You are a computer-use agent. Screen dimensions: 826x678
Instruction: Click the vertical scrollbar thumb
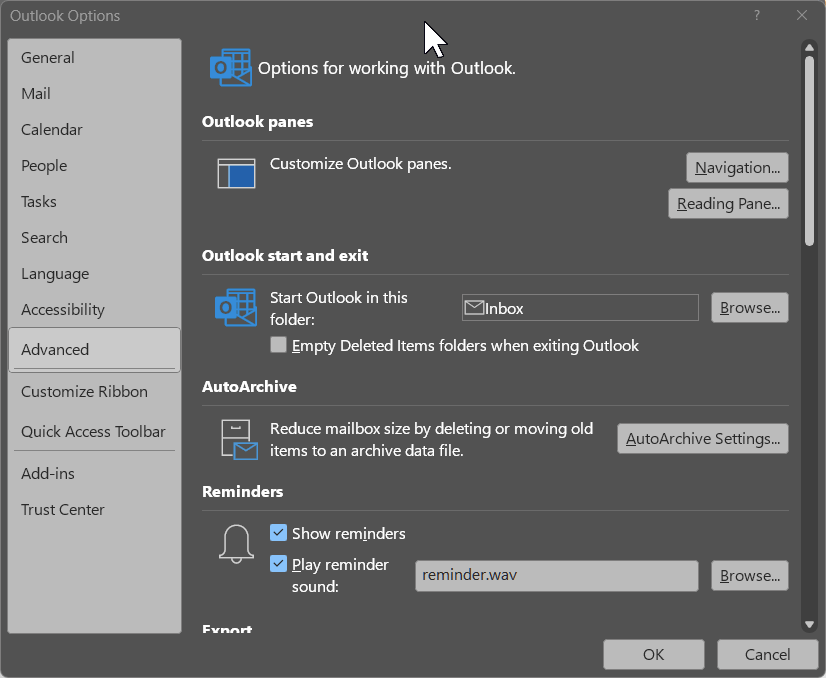pyautogui.click(x=809, y=150)
